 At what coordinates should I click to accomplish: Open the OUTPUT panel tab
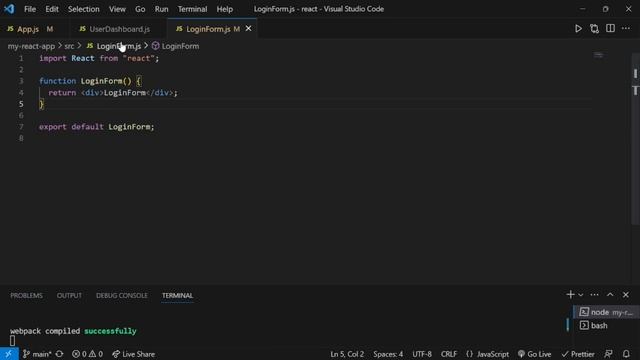(x=69, y=296)
